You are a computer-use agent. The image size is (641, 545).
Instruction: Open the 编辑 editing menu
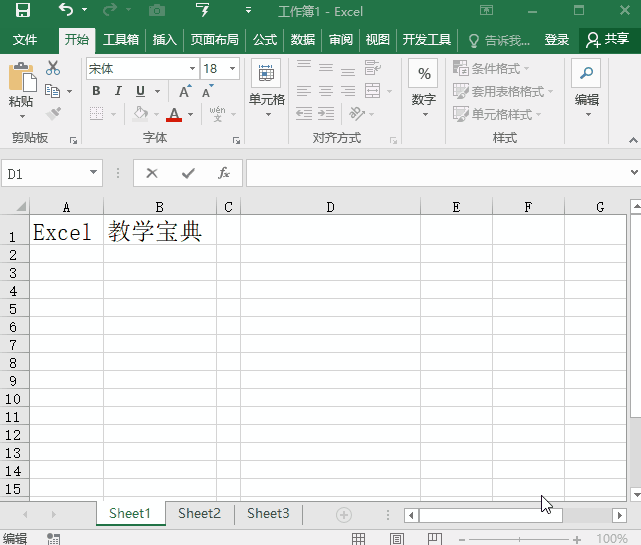click(x=587, y=88)
